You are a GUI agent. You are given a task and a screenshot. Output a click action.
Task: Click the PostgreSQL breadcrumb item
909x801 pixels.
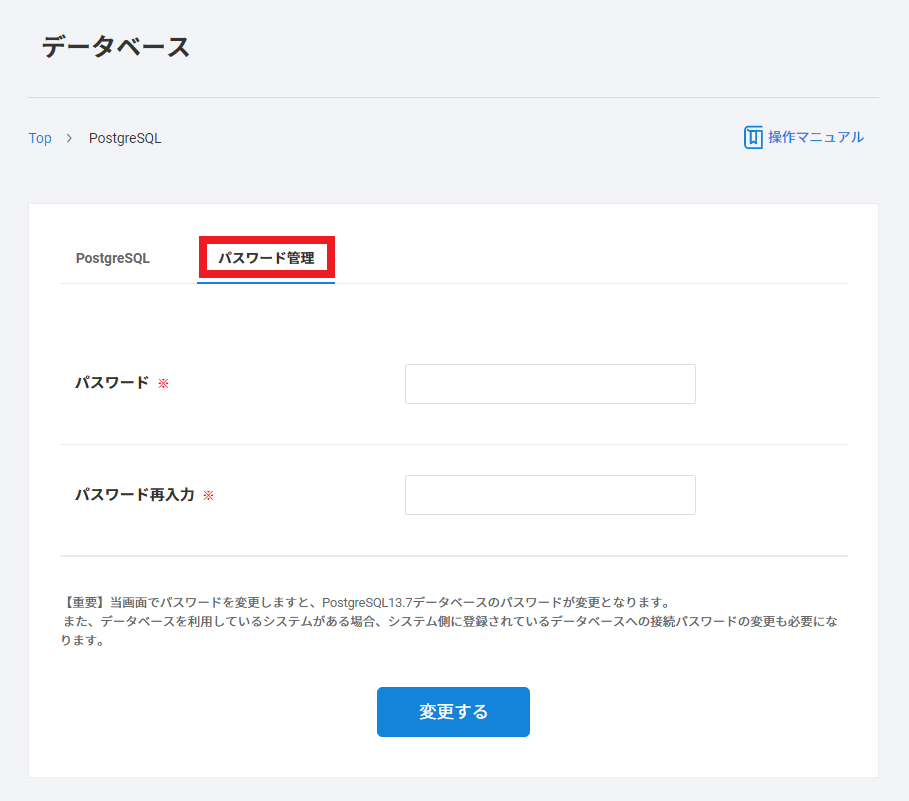pos(125,138)
